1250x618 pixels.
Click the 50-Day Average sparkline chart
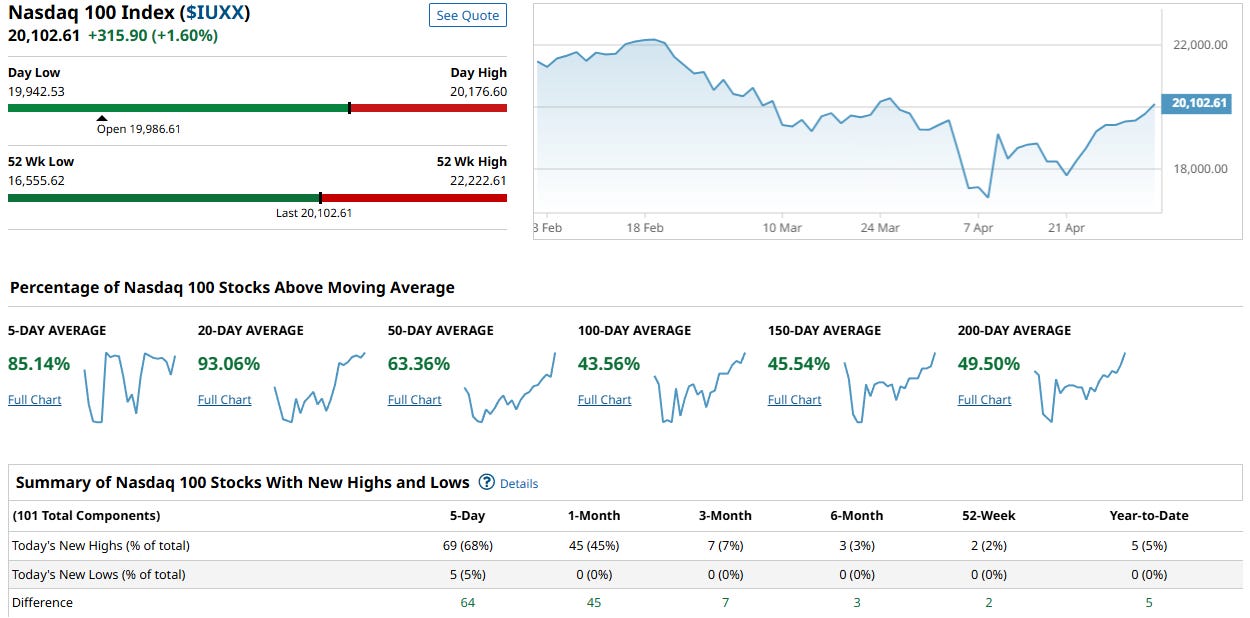pos(510,387)
